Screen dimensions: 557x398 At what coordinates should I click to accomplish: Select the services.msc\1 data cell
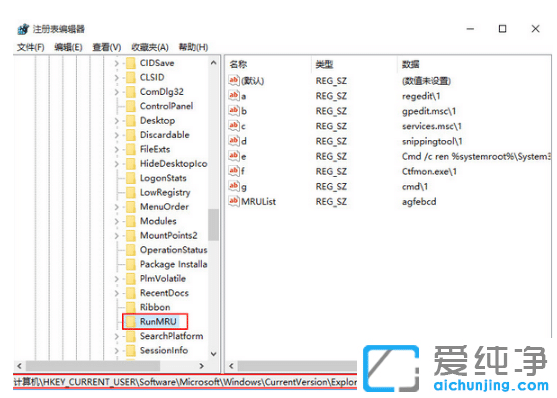pyautogui.click(x=432, y=126)
